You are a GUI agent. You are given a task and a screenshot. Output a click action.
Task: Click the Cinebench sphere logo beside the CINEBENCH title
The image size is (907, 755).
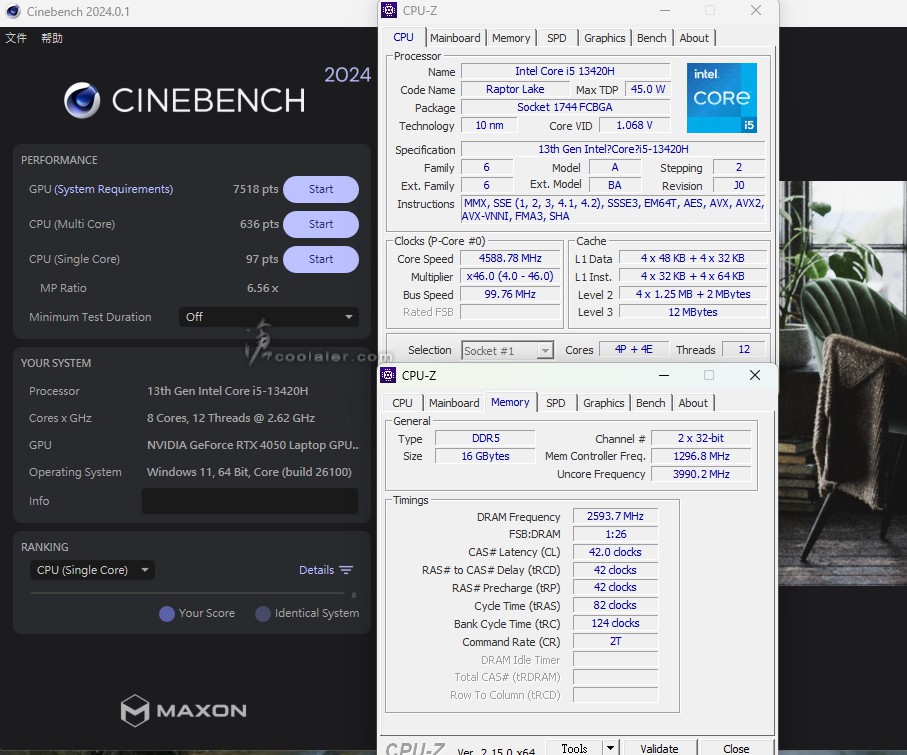[82, 100]
